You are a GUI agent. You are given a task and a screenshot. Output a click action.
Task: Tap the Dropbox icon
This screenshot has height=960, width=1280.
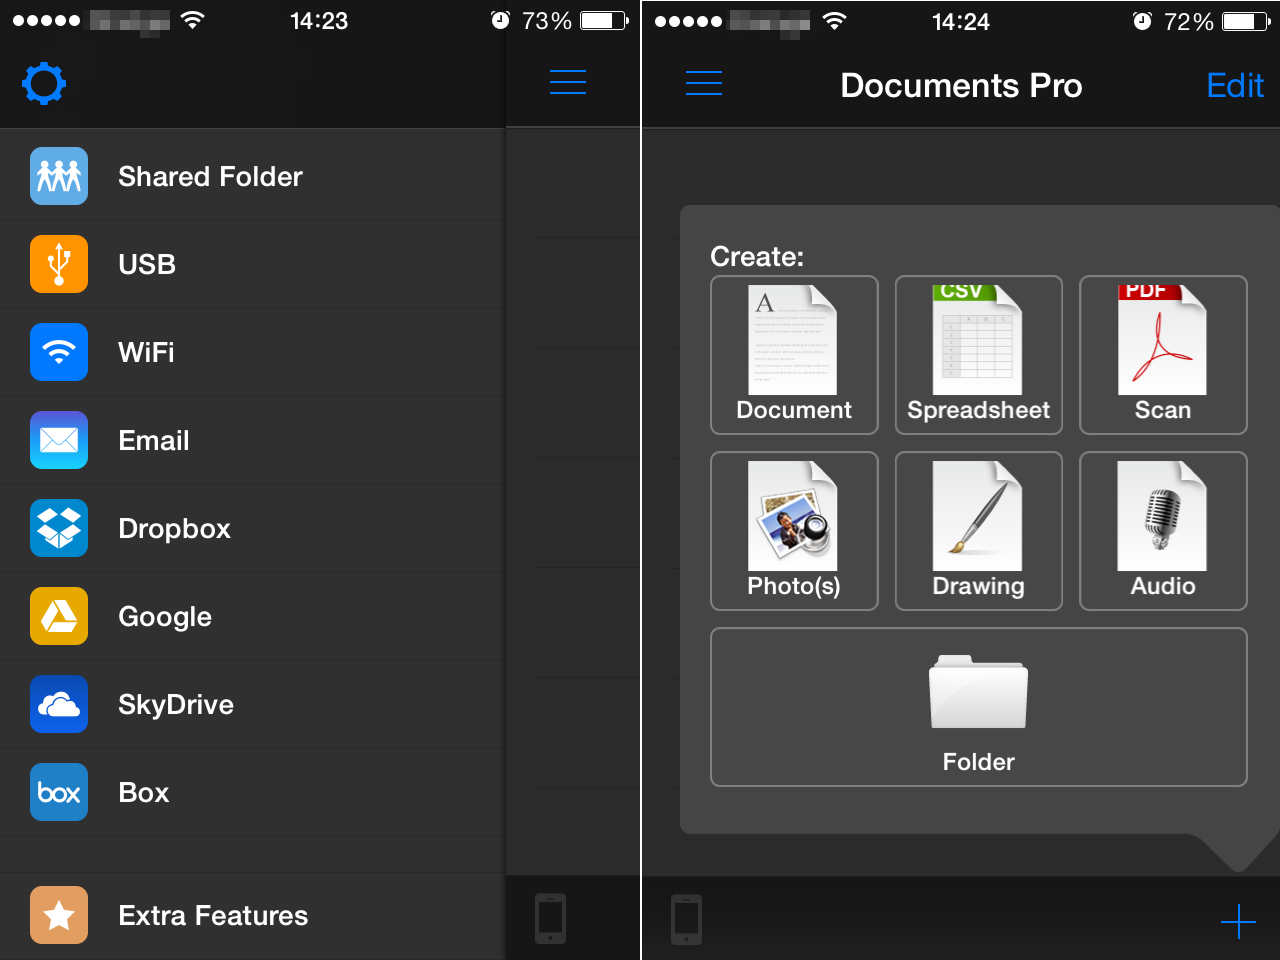[59, 528]
